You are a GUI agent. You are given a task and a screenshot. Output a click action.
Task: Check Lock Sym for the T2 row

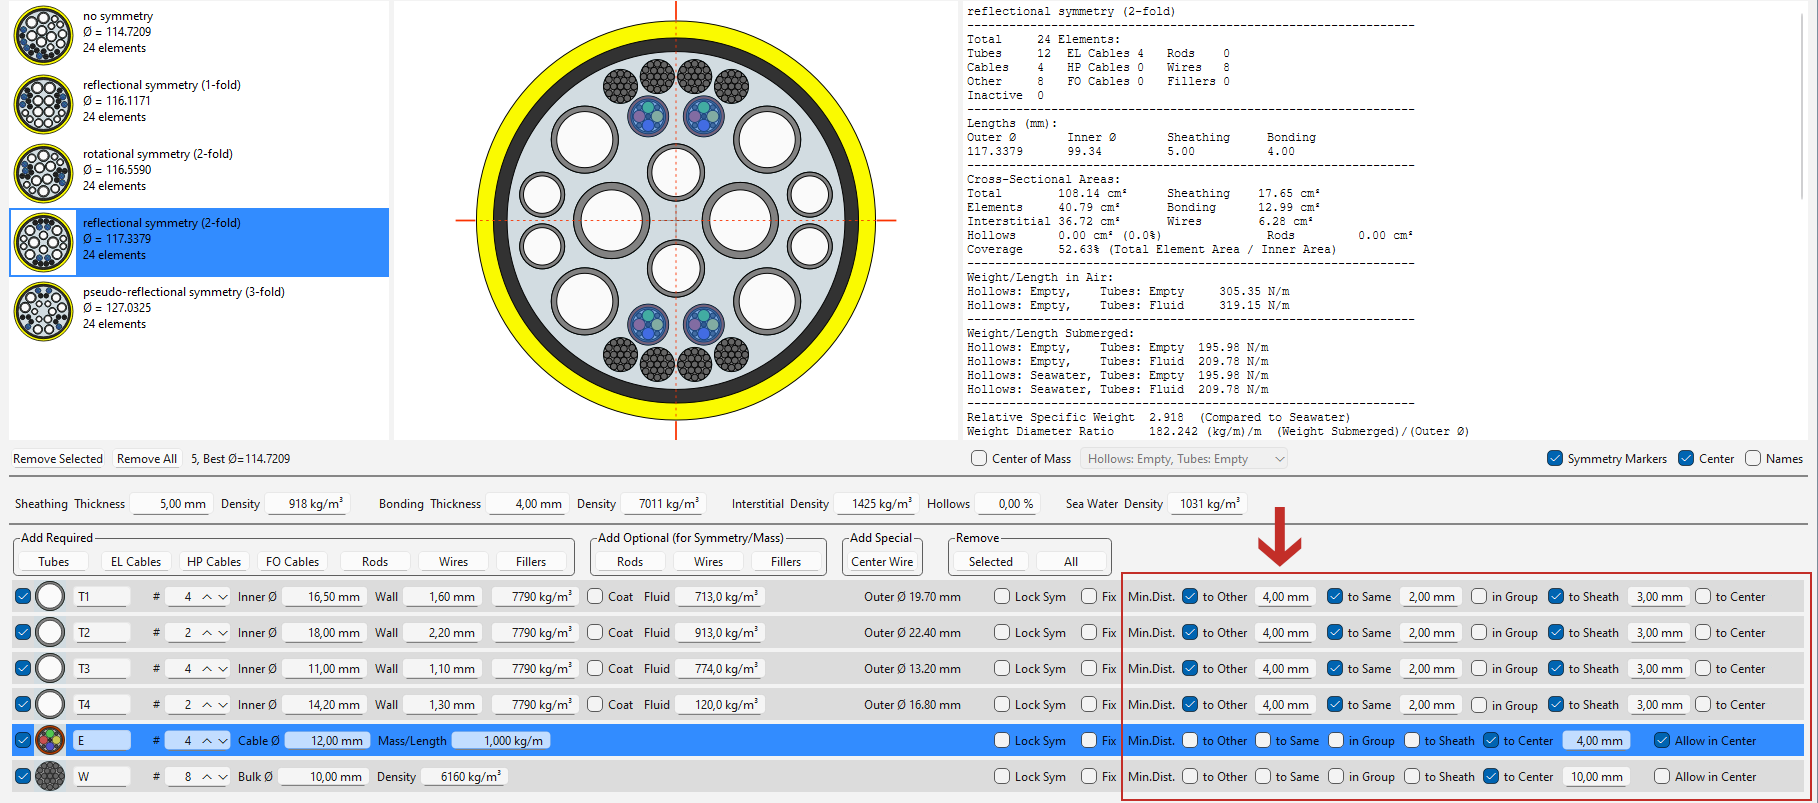(x=1002, y=633)
